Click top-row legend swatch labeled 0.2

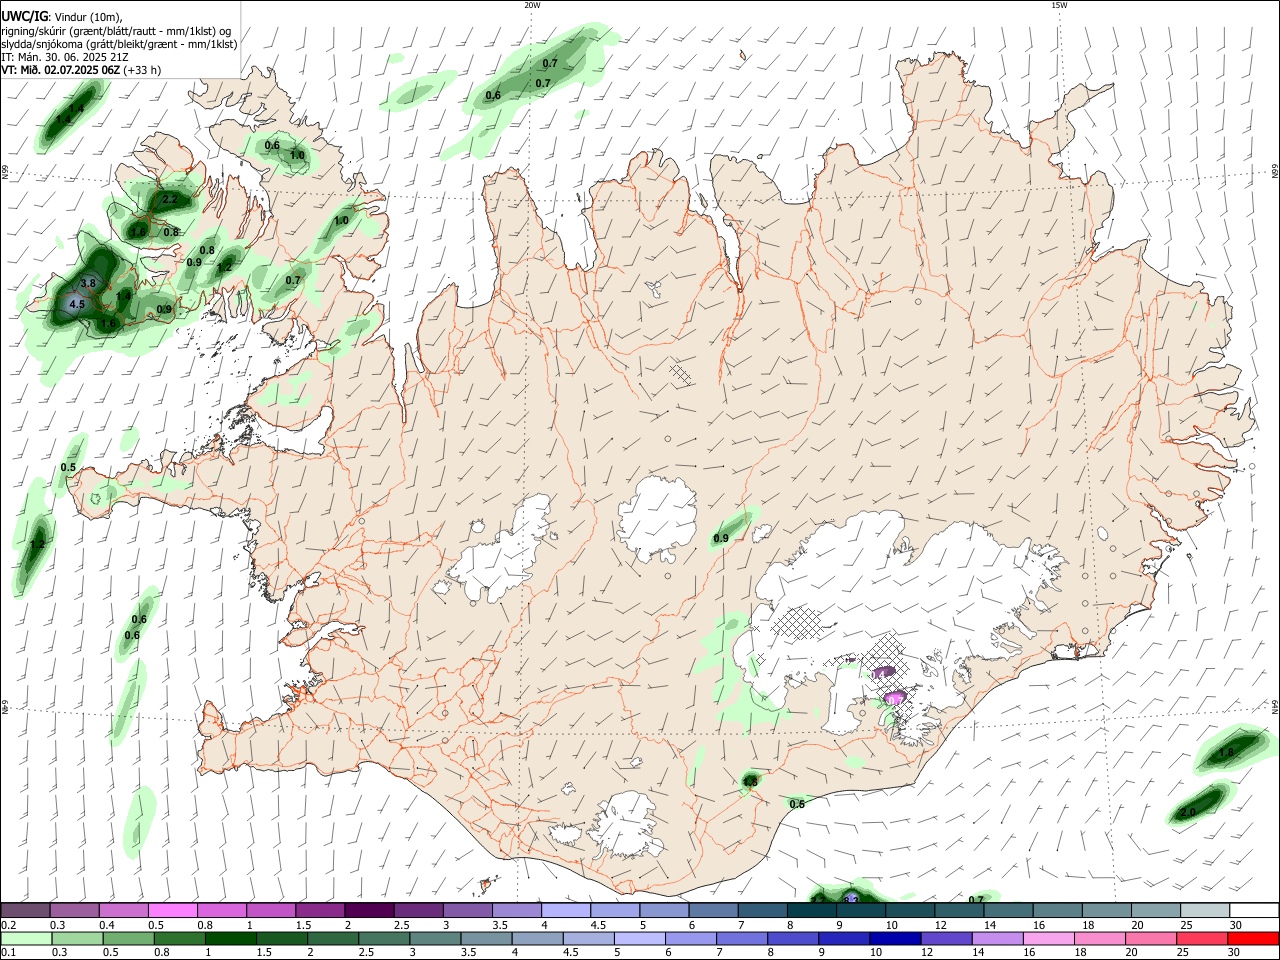[x=25, y=910]
